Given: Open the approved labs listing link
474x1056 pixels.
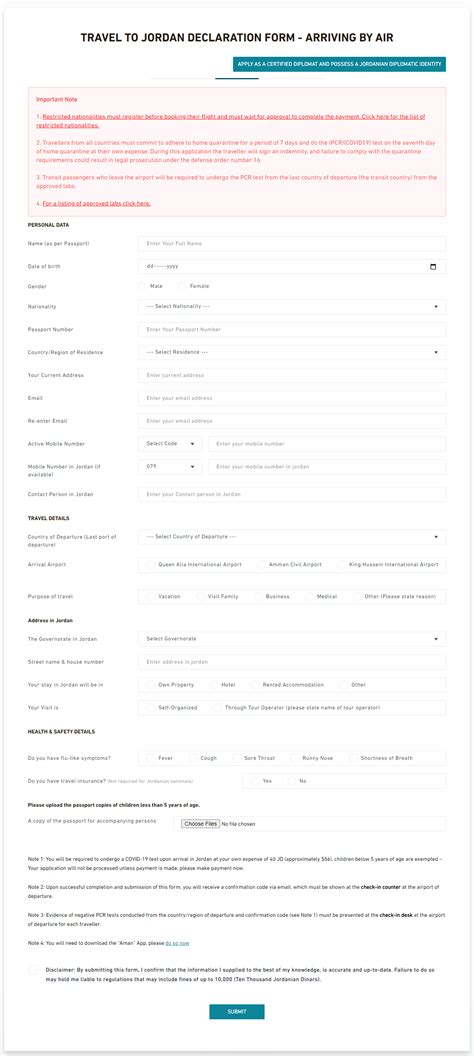Looking at the screenshot, I should 96,203.
